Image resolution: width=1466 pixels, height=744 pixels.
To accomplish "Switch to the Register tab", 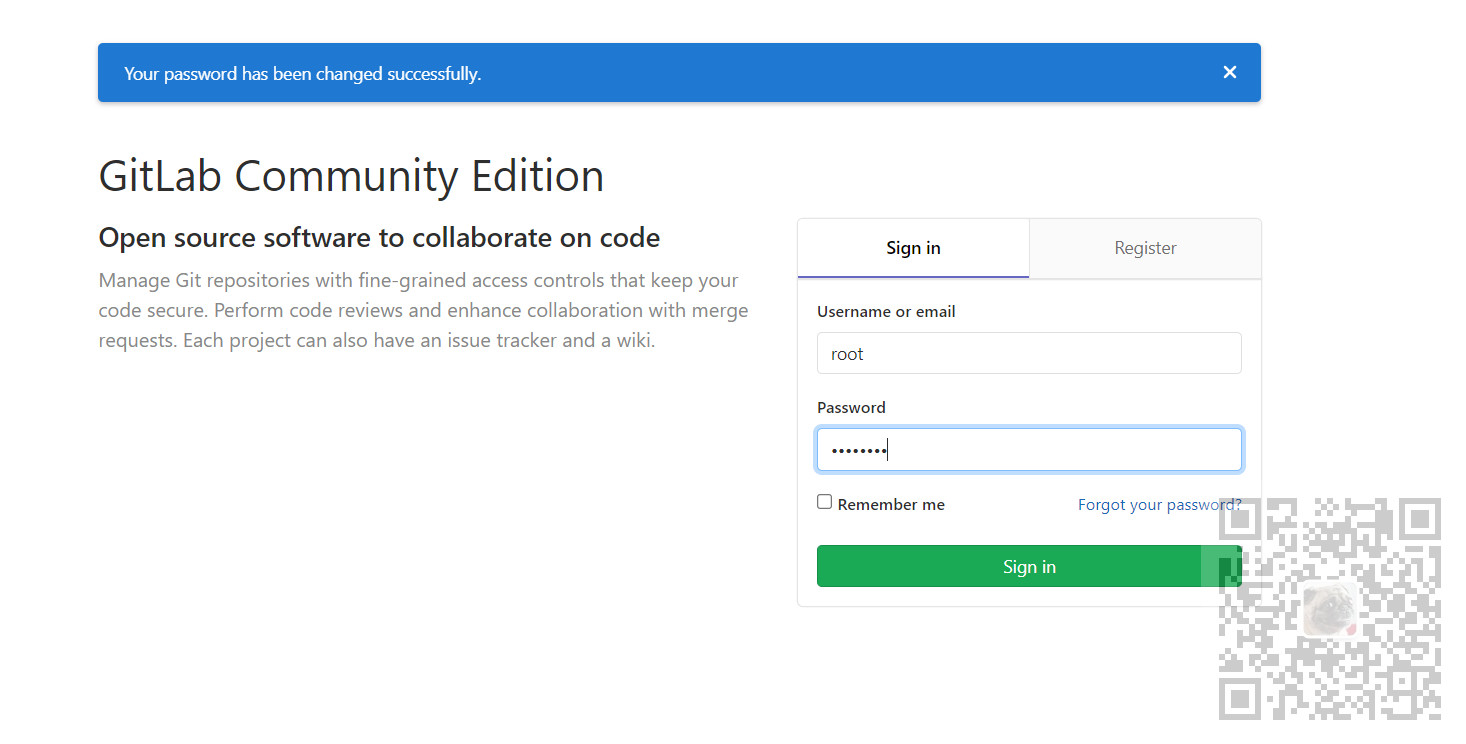I will pyautogui.click(x=1145, y=248).
